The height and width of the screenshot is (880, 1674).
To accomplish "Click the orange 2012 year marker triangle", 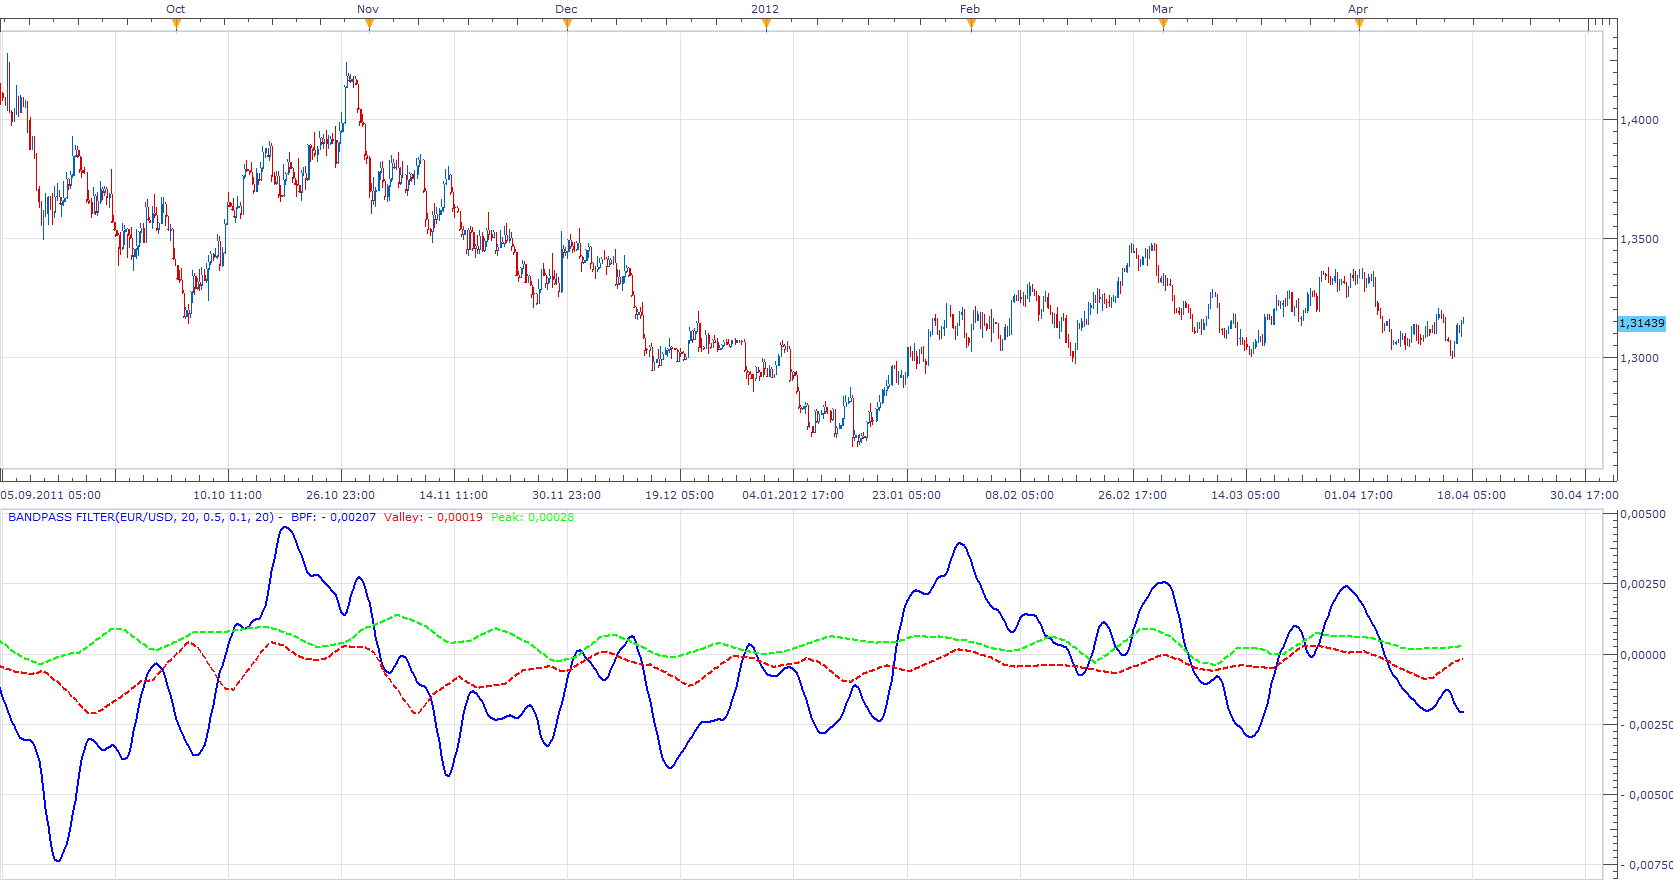I will pos(766,25).
